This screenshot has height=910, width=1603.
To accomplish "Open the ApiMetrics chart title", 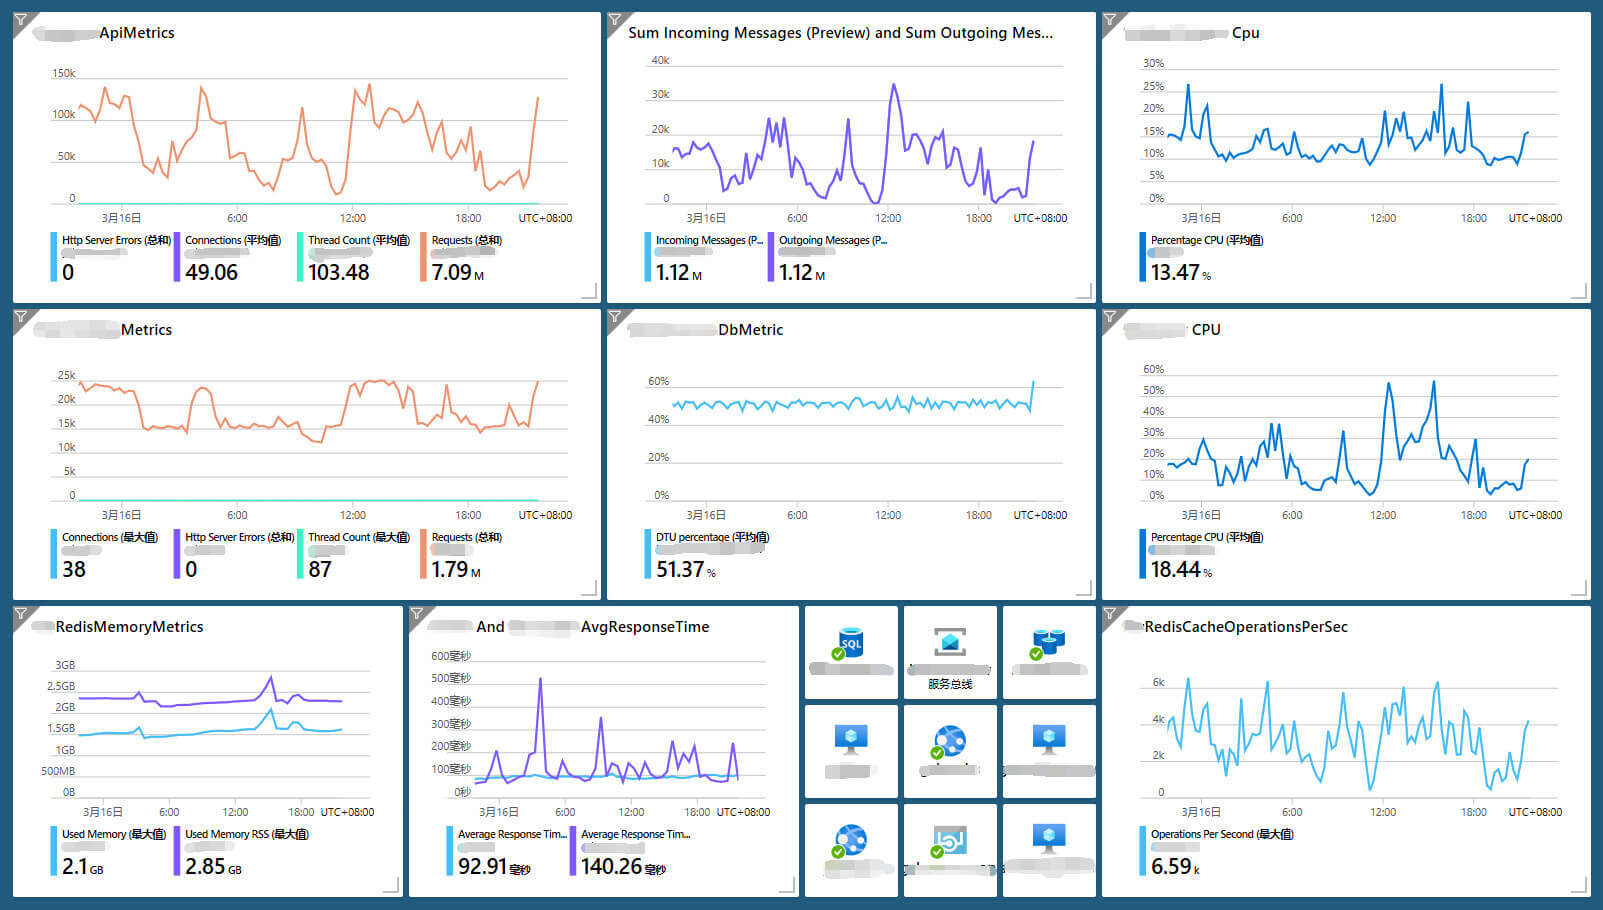I will click(x=136, y=33).
